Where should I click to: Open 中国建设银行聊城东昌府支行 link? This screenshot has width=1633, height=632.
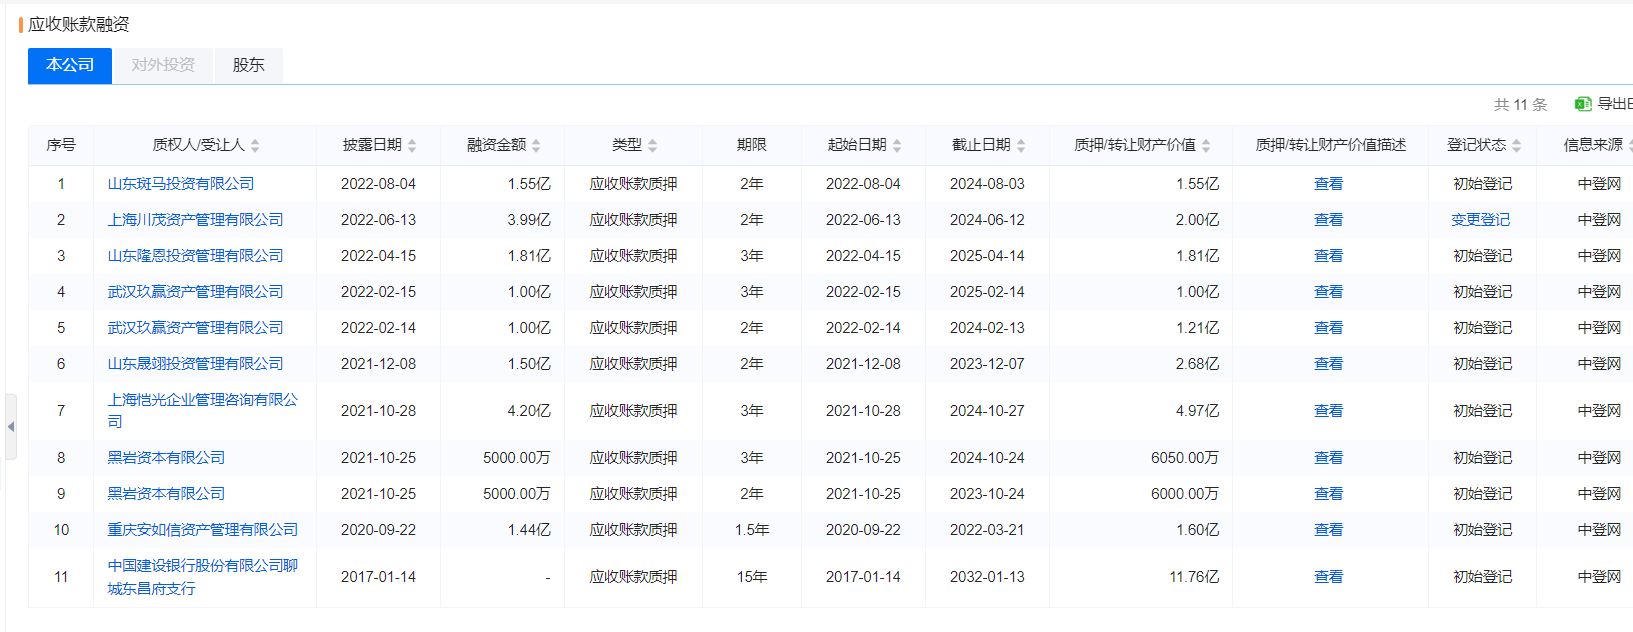pos(203,577)
